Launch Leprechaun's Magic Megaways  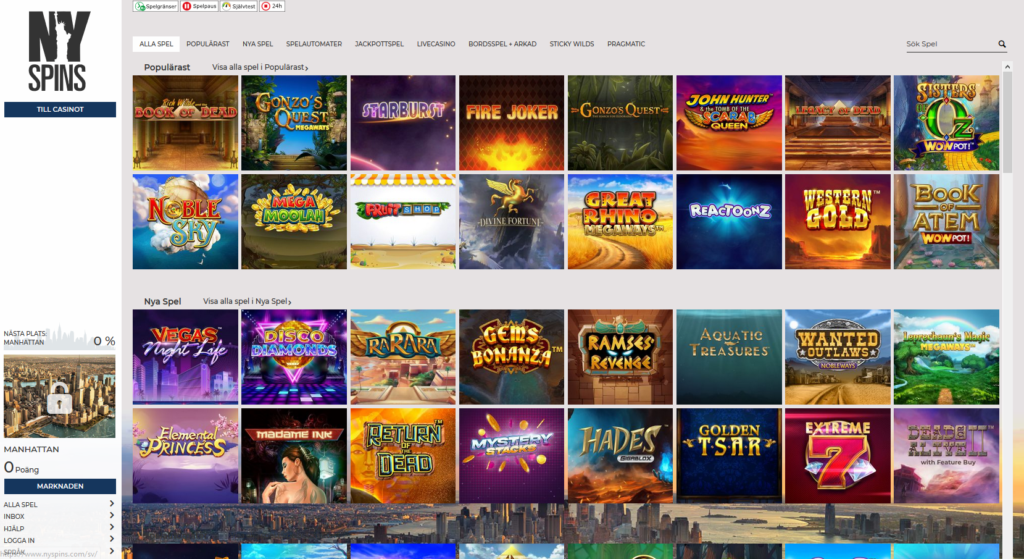click(x=946, y=357)
